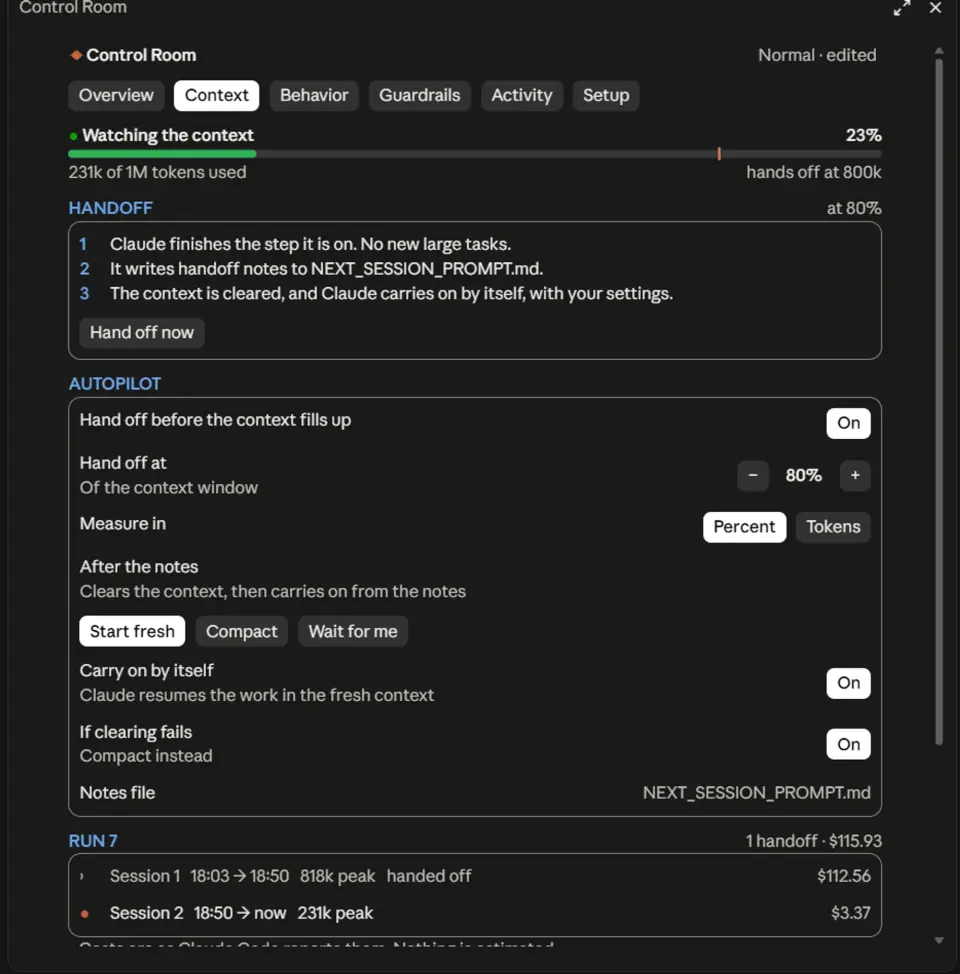Click the orange diamond Control Room icon
Screen dimensions: 960x974
click(x=76, y=55)
